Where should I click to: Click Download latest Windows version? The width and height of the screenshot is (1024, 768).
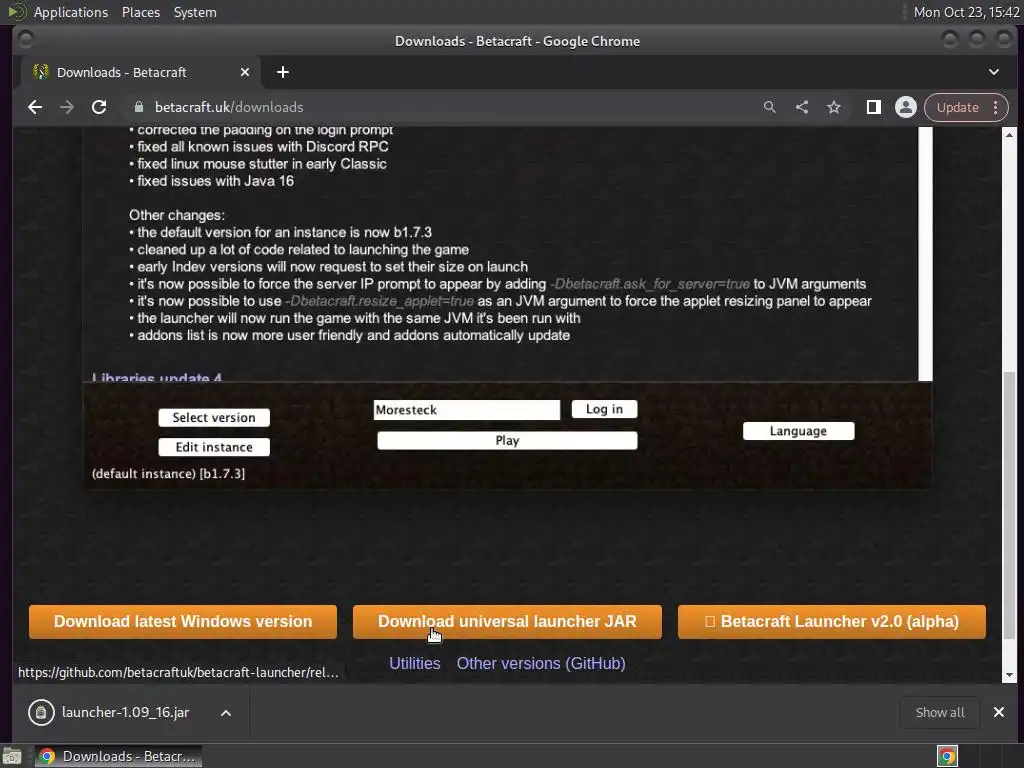click(183, 622)
